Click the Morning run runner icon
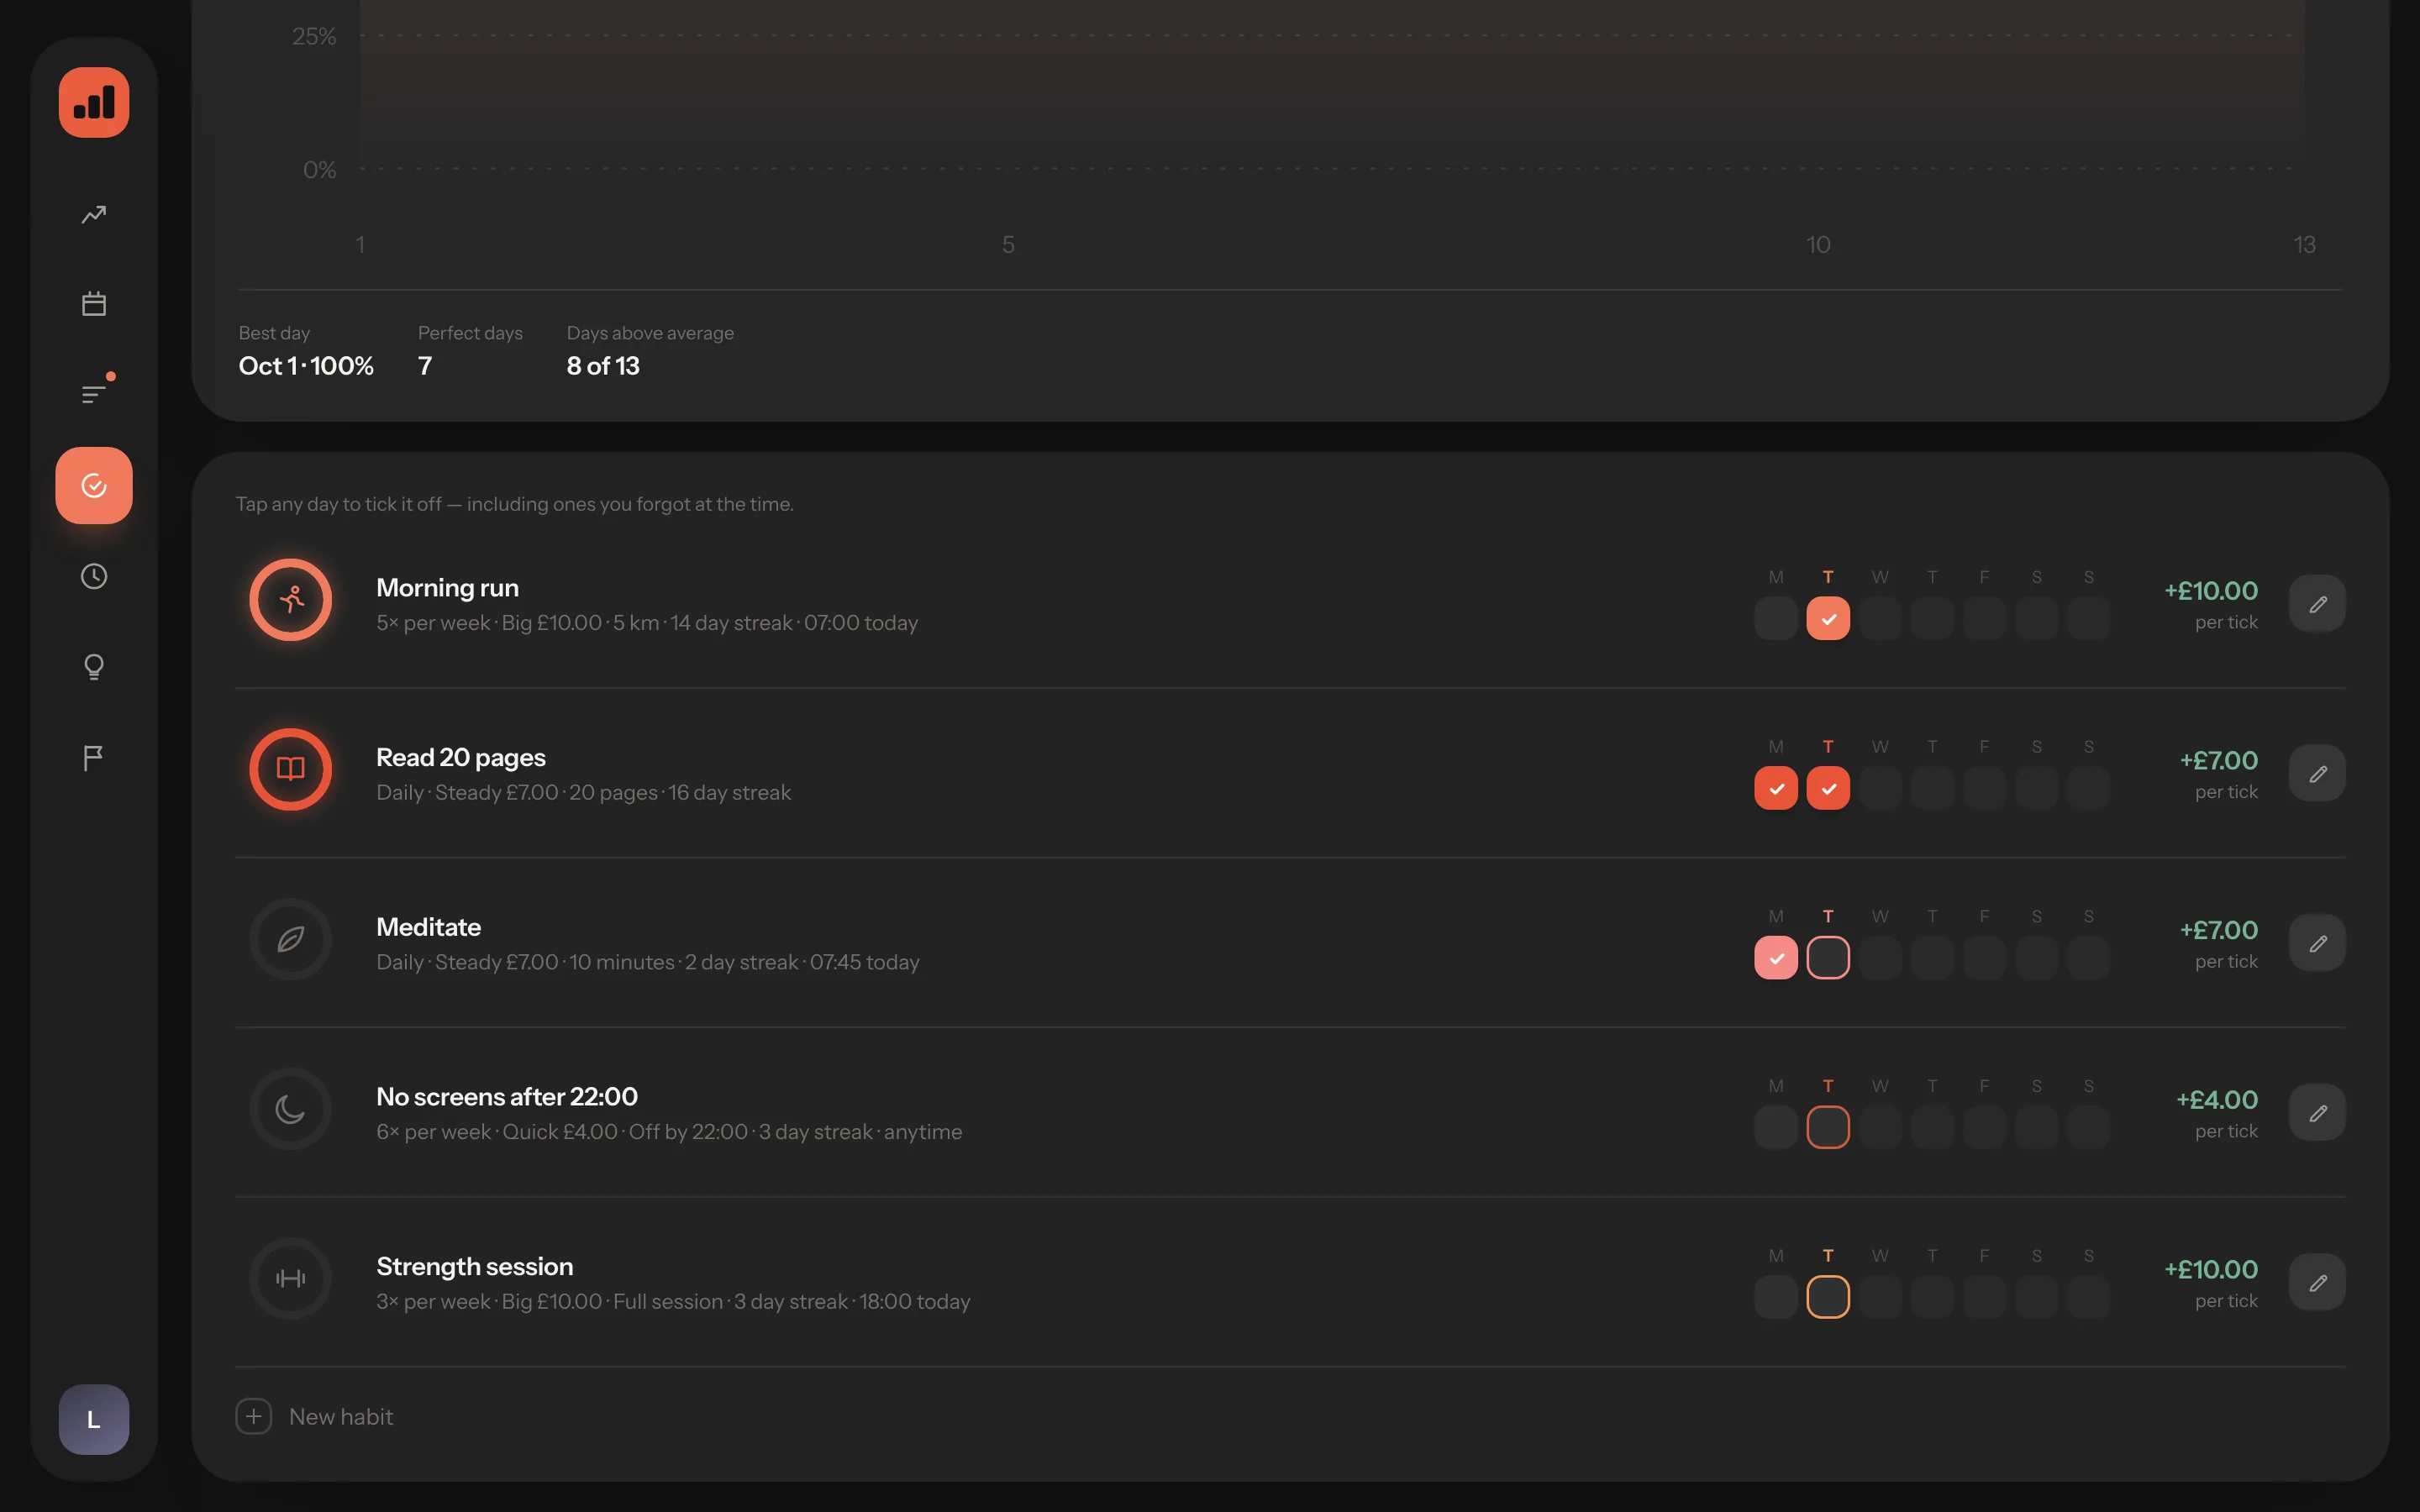 pyautogui.click(x=291, y=600)
